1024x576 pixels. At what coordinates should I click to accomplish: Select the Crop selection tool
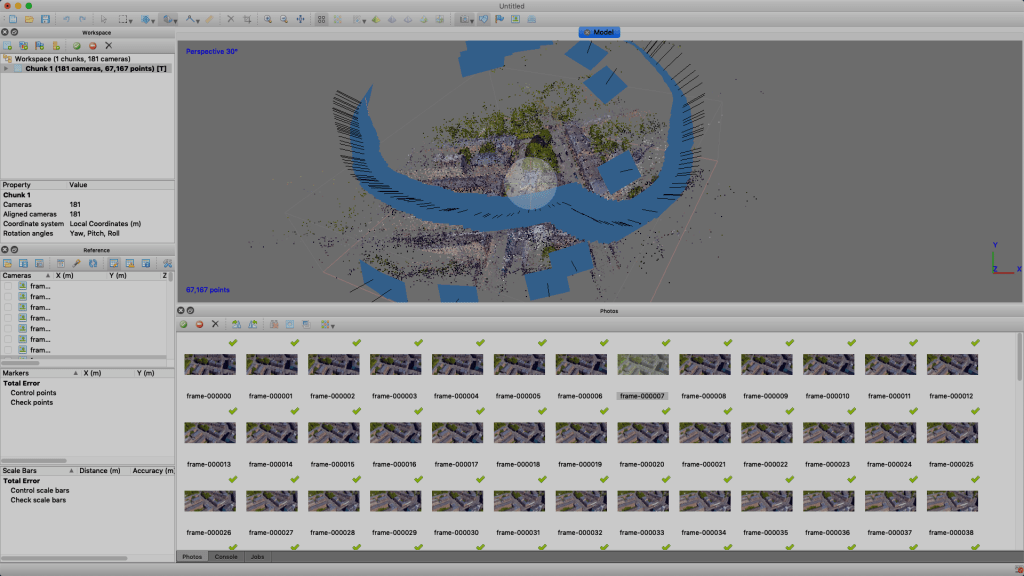click(247, 19)
